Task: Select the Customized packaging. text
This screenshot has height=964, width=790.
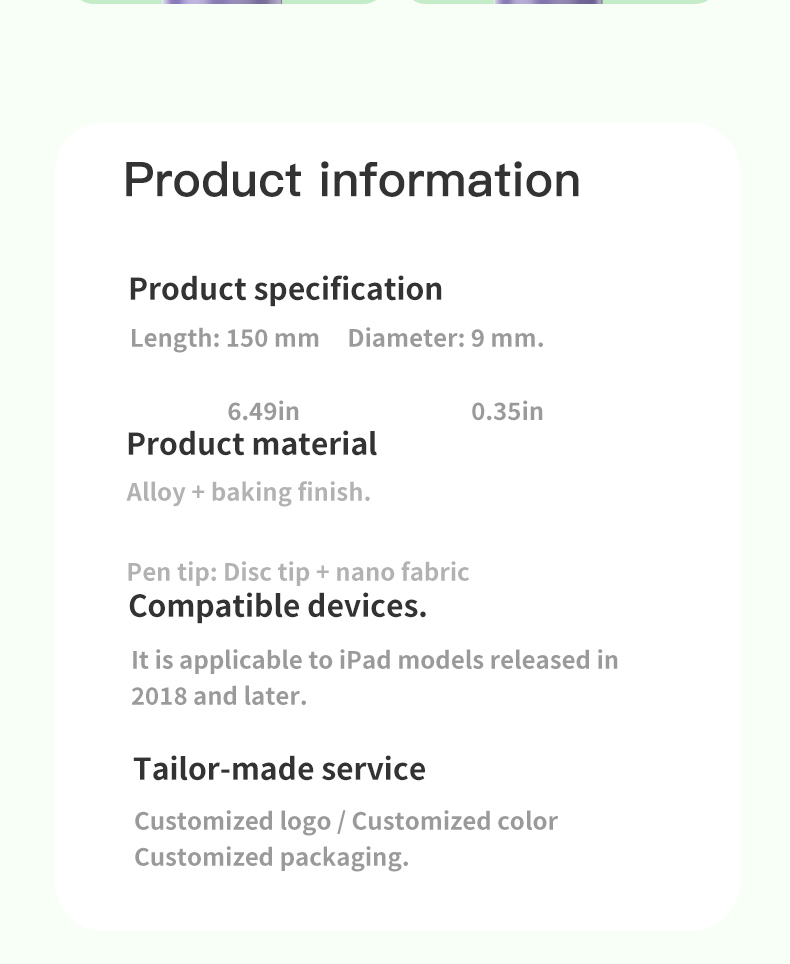Action: pos(271,857)
